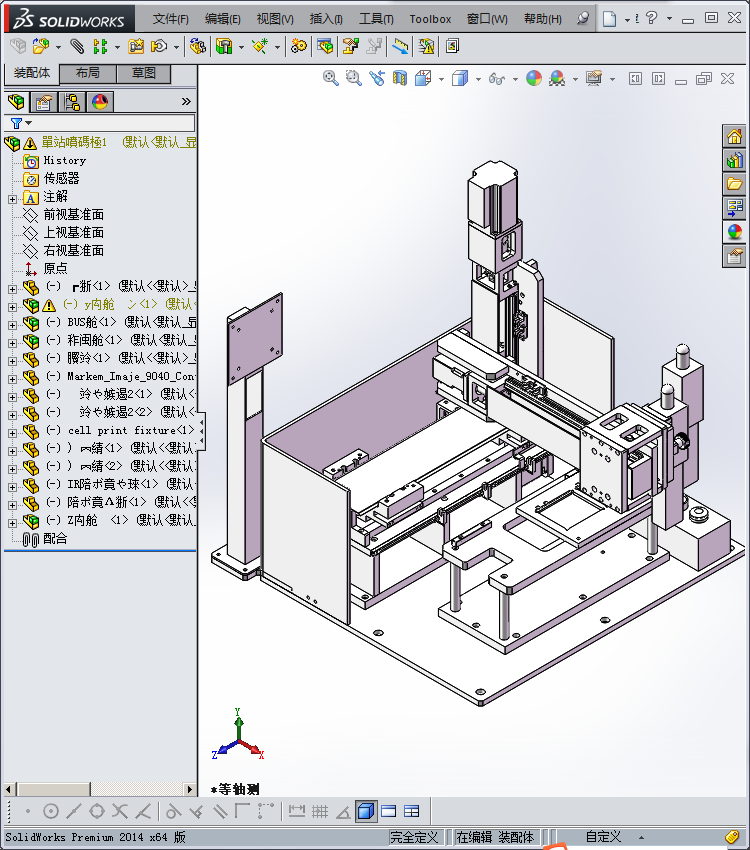Open the Display Style dropdown arrow
Viewport: 750px width, 850px height.
pyautogui.click(x=479, y=79)
